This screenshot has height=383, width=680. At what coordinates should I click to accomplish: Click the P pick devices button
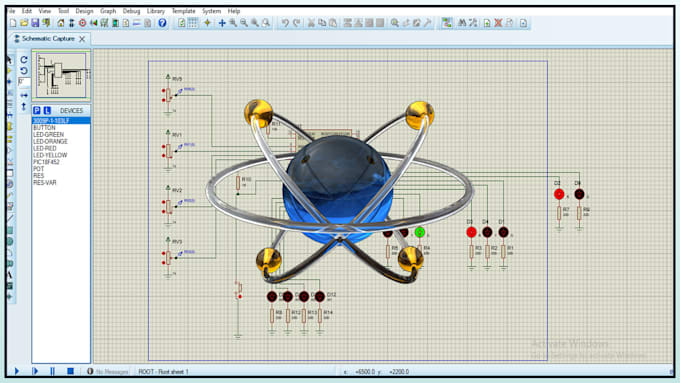tap(37, 111)
